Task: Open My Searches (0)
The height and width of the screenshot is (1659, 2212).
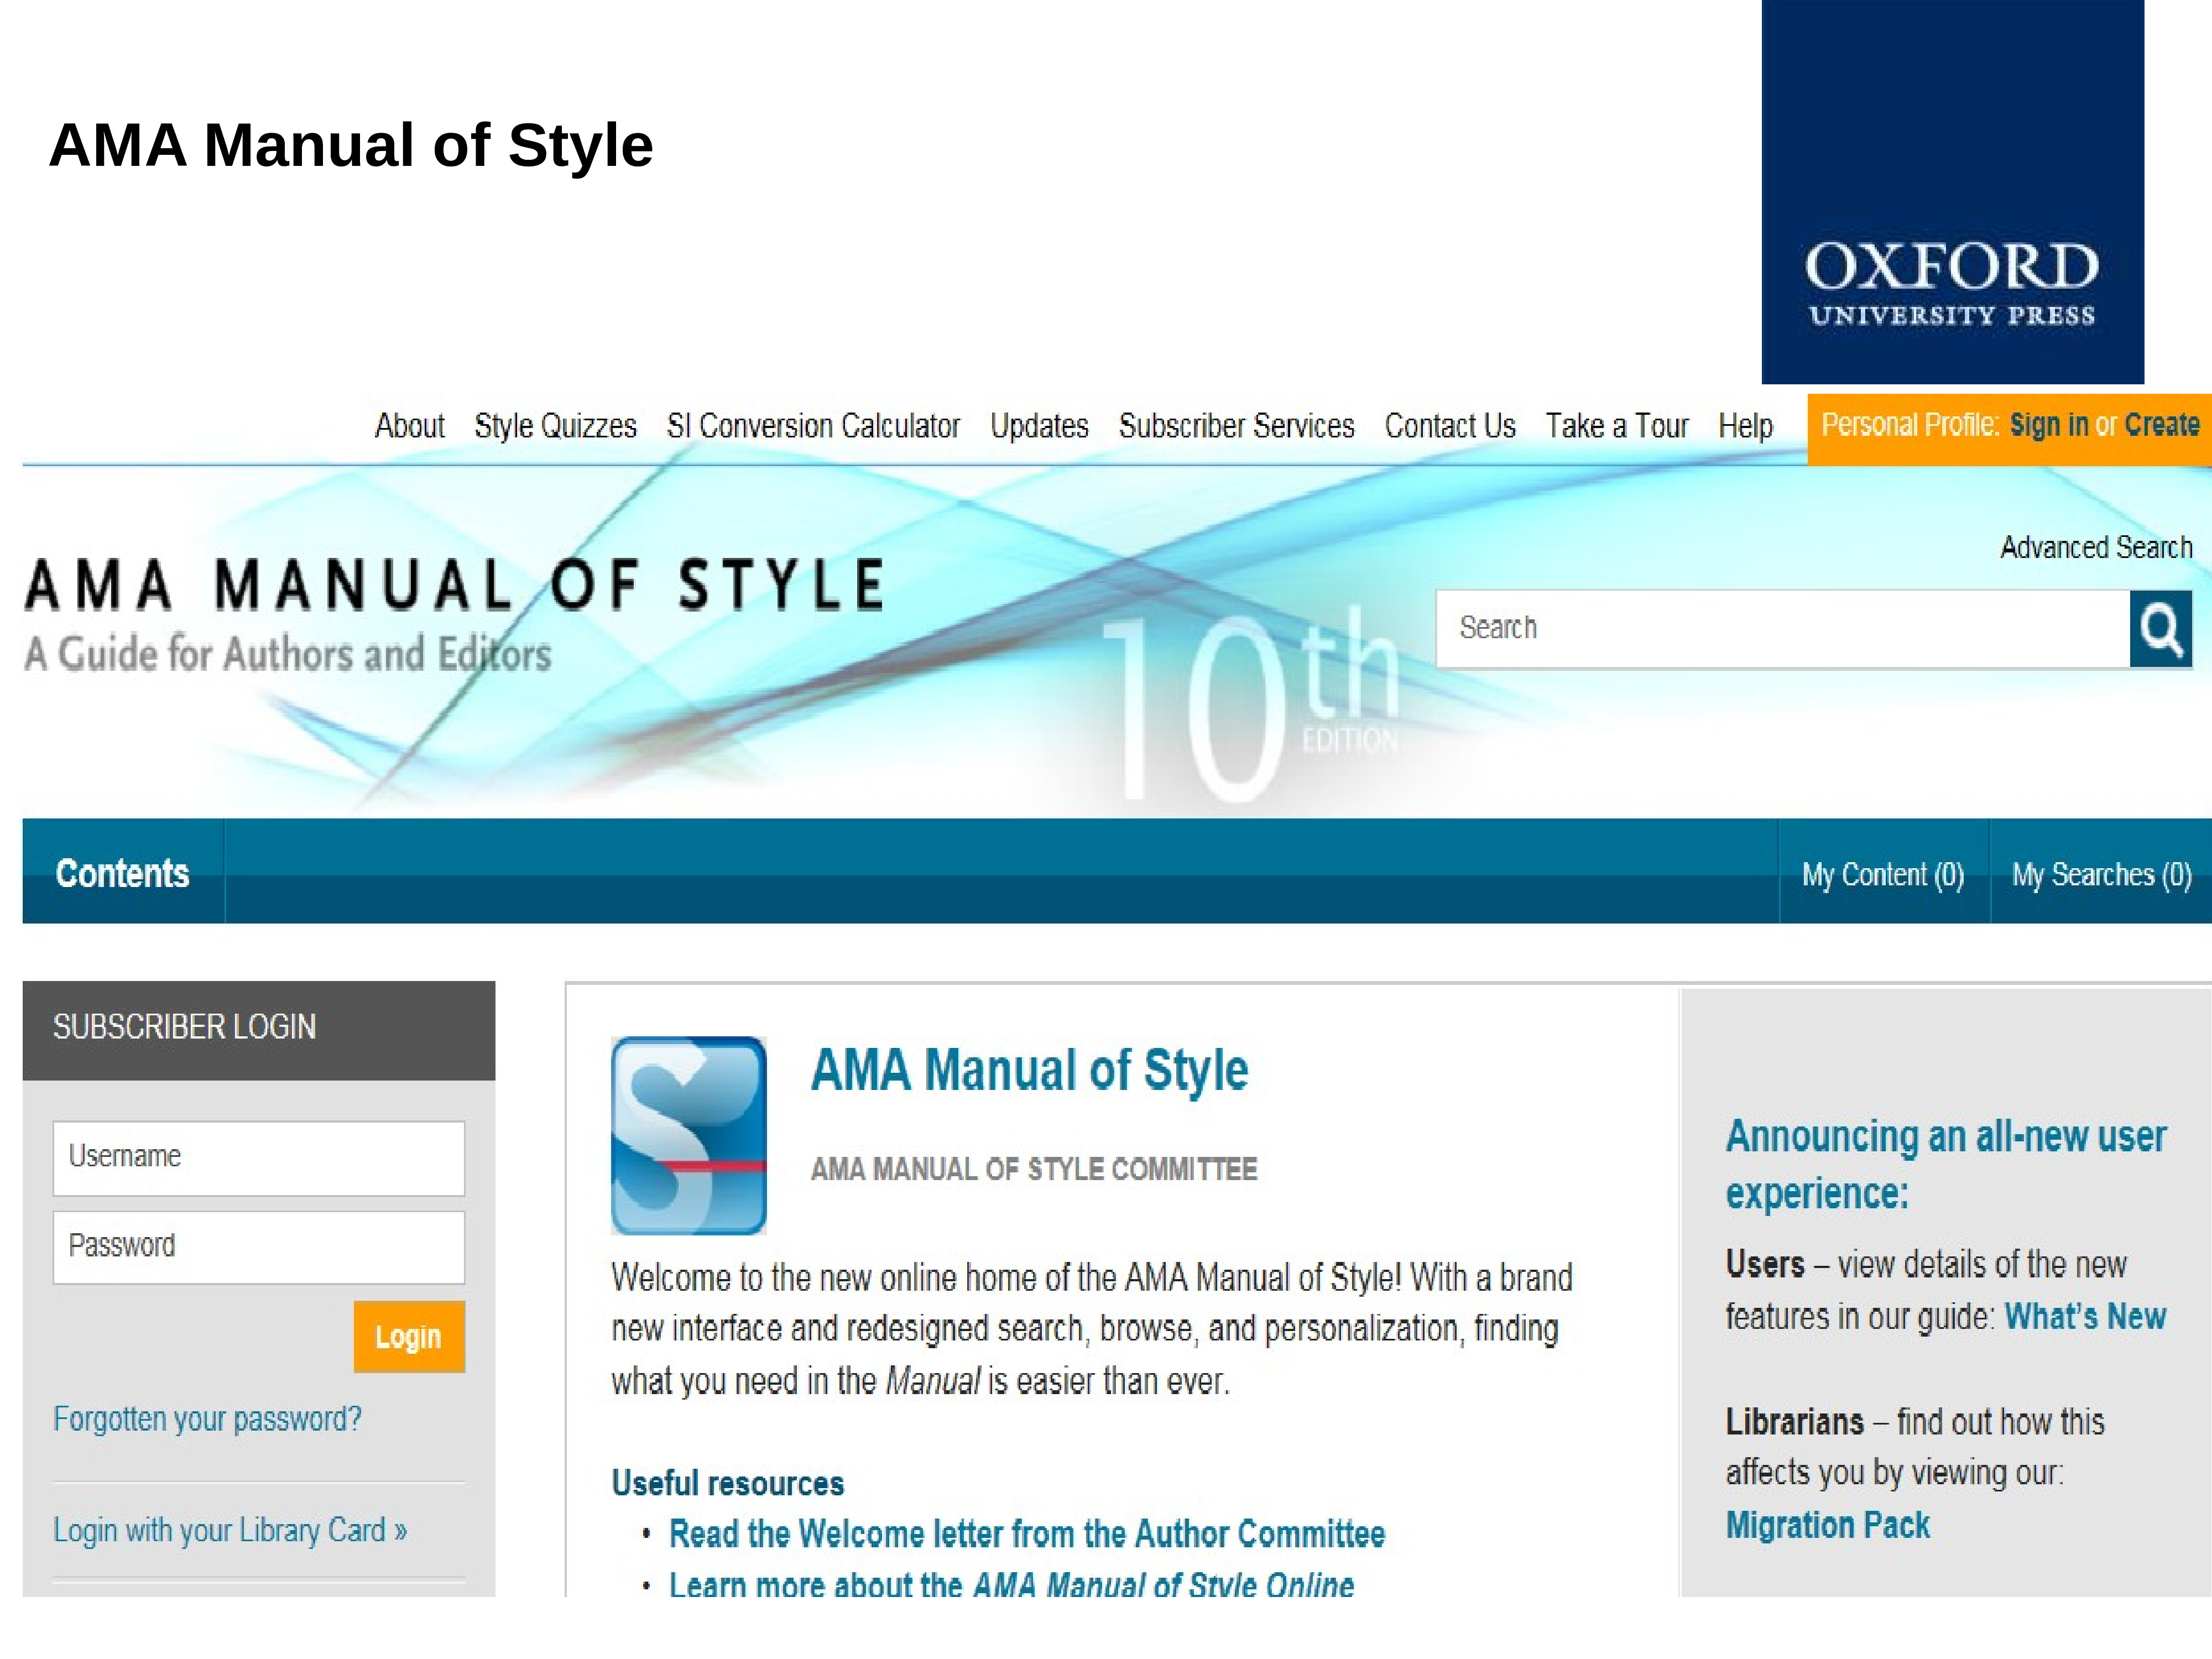Action: click(x=2101, y=875)
